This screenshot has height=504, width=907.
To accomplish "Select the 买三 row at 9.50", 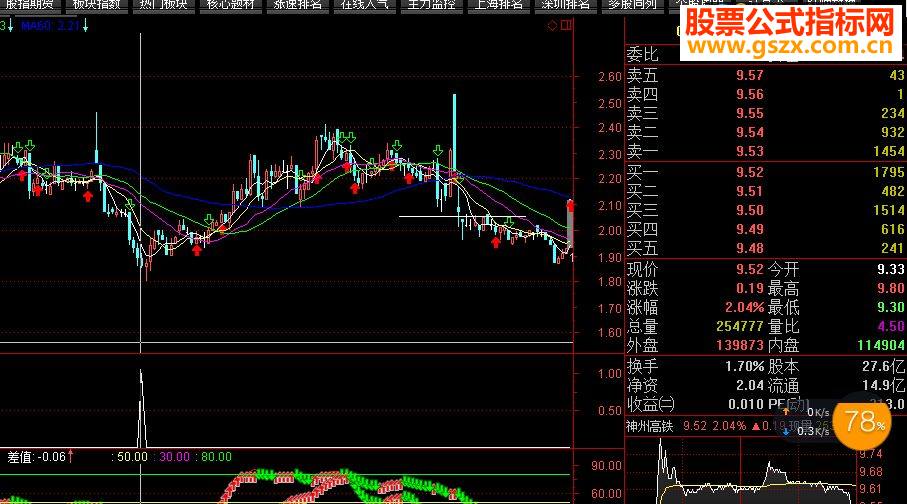I will coord(765,211).
